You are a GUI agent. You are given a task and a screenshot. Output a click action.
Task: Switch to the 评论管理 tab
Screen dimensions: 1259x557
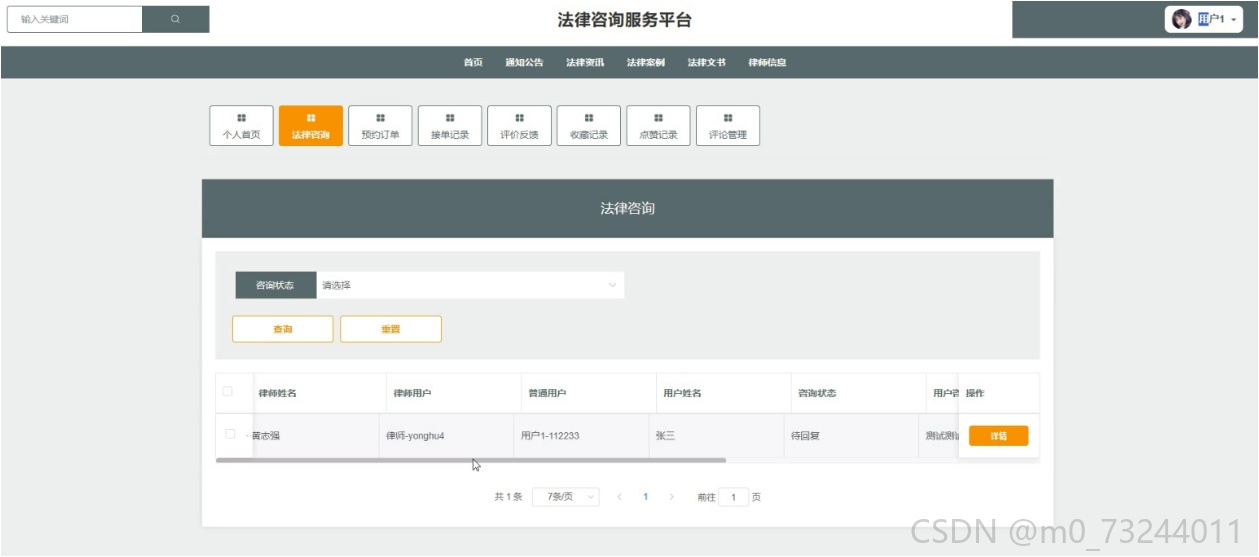pos(728,126)
